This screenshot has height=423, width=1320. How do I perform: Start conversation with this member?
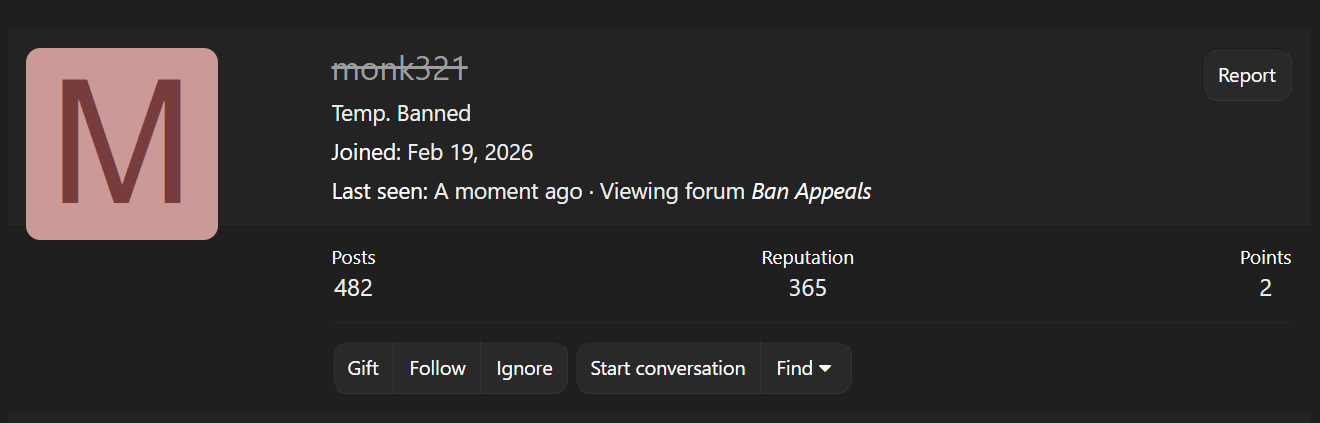point(667,368)
